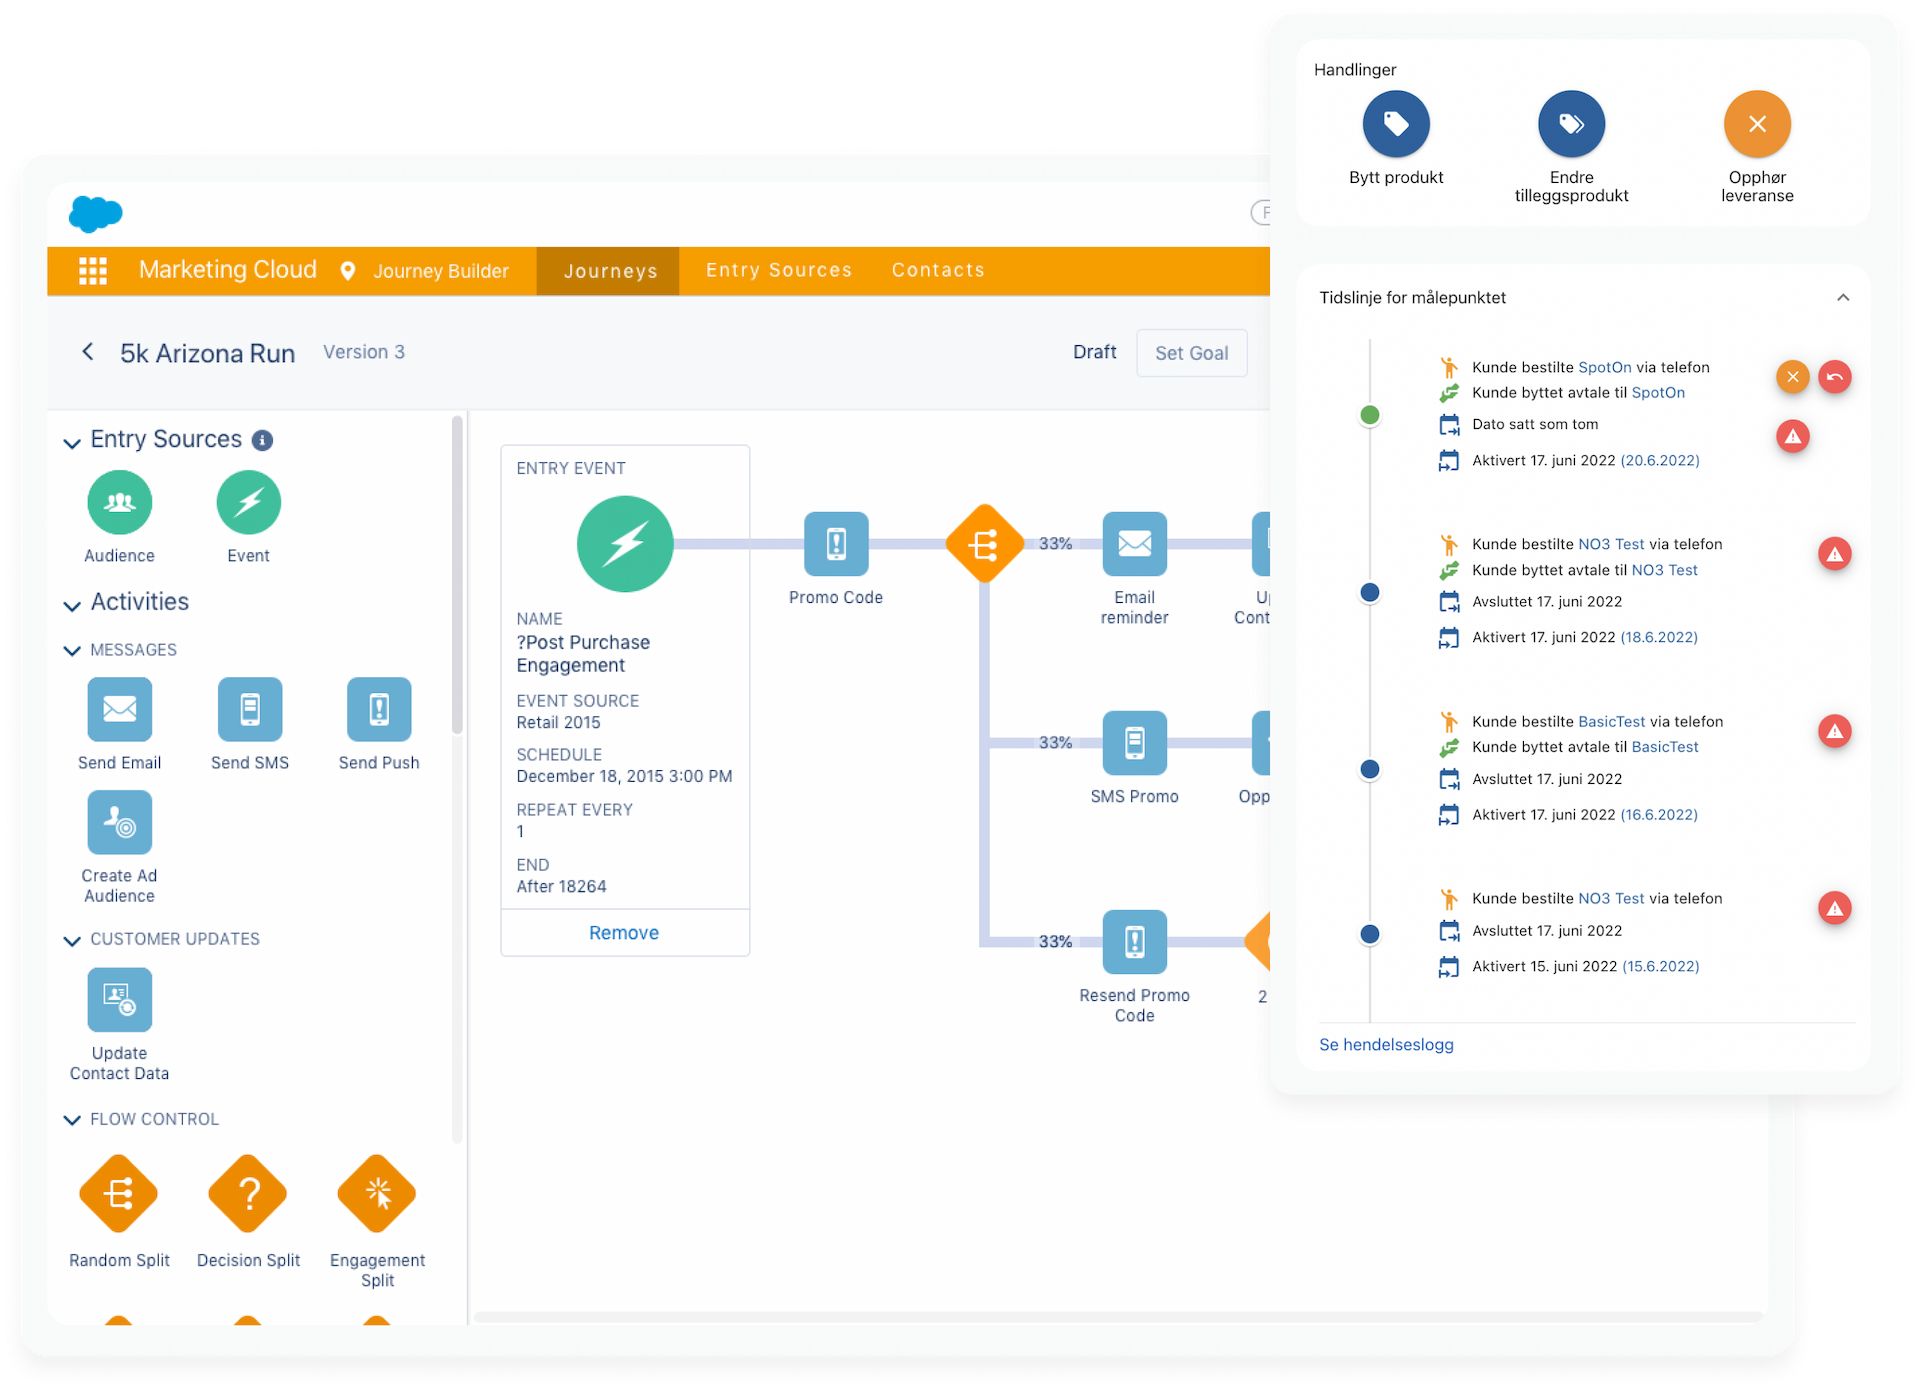
Task: Choose the Create Ad Audience activity
Action: pos(120,822)
